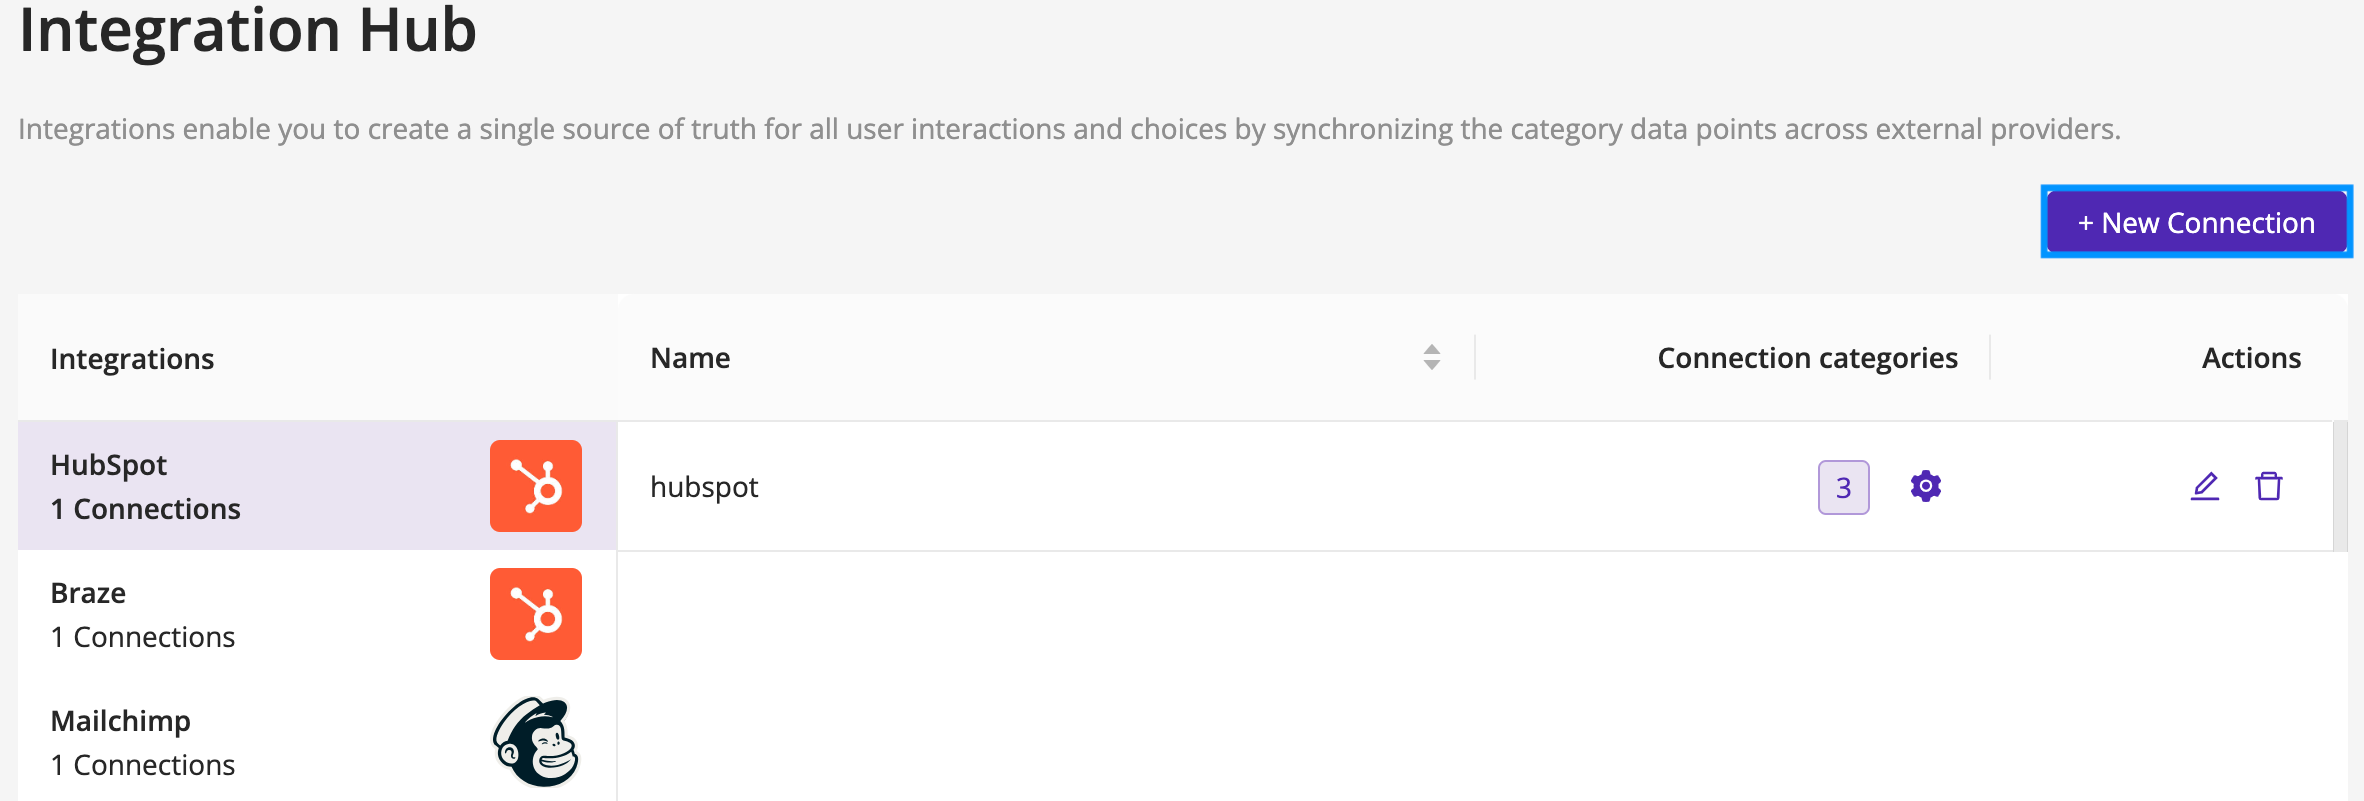Select the HubSpot integration row
2364x801 pixels.
(x=317, y=486)
